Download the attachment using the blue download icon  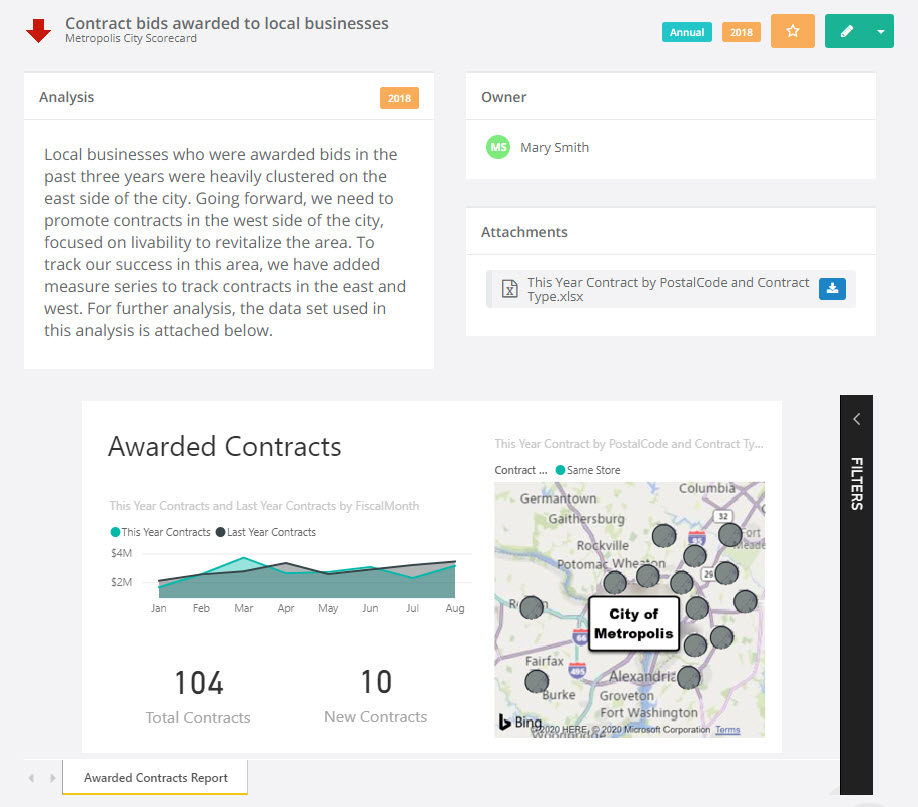tap(833, 288)
